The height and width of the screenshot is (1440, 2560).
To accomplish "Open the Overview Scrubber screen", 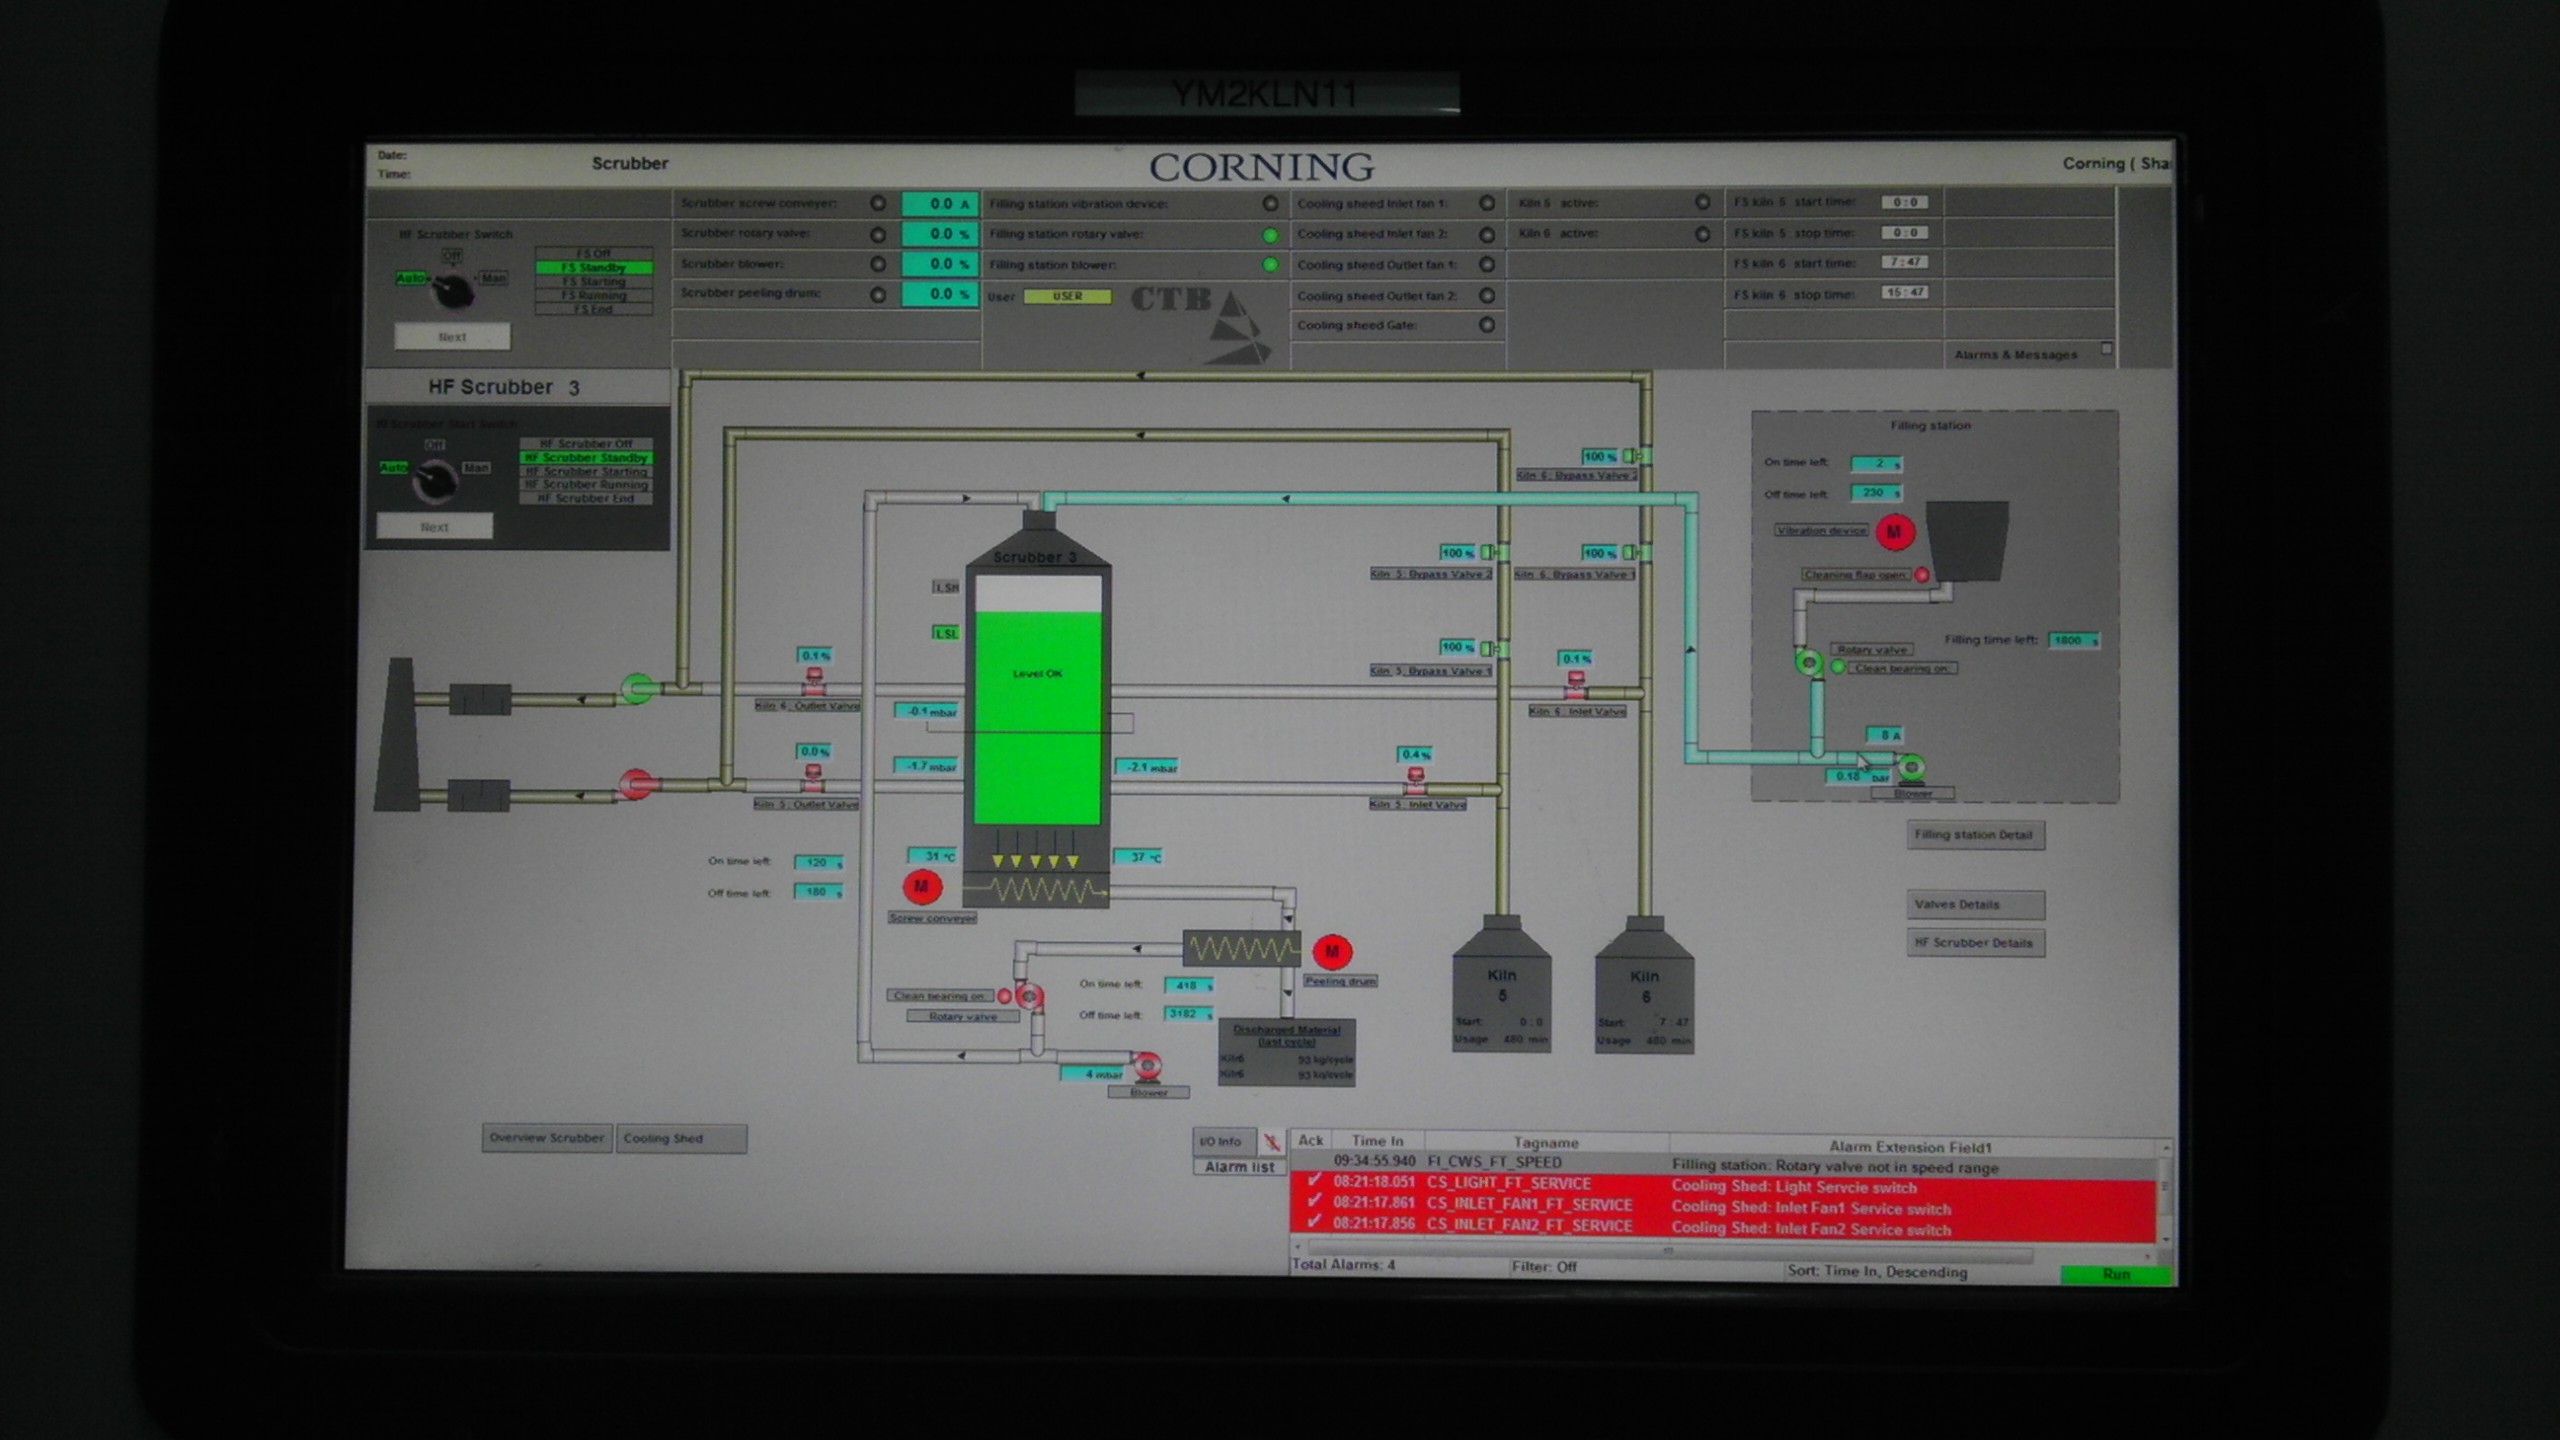I will pos(546,1138).
